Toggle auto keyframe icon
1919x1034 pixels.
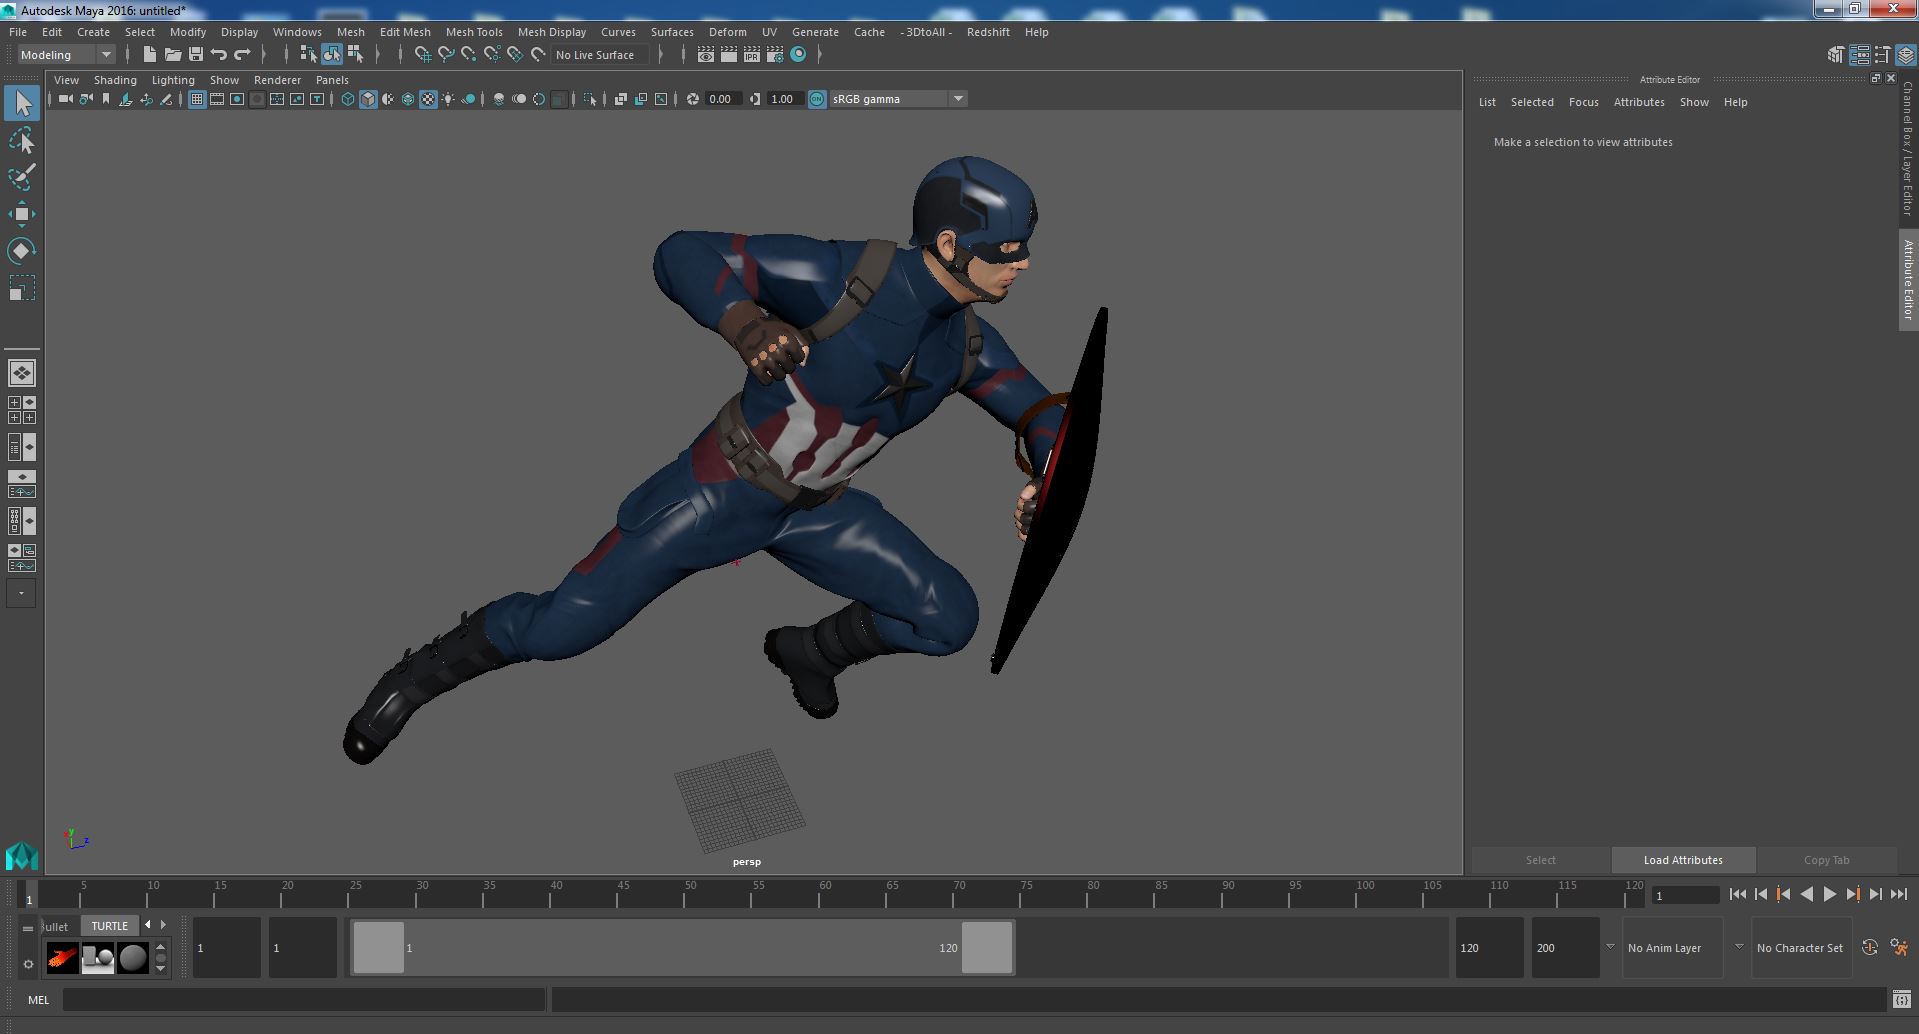pyautogui.click(x=1869, y=947)
